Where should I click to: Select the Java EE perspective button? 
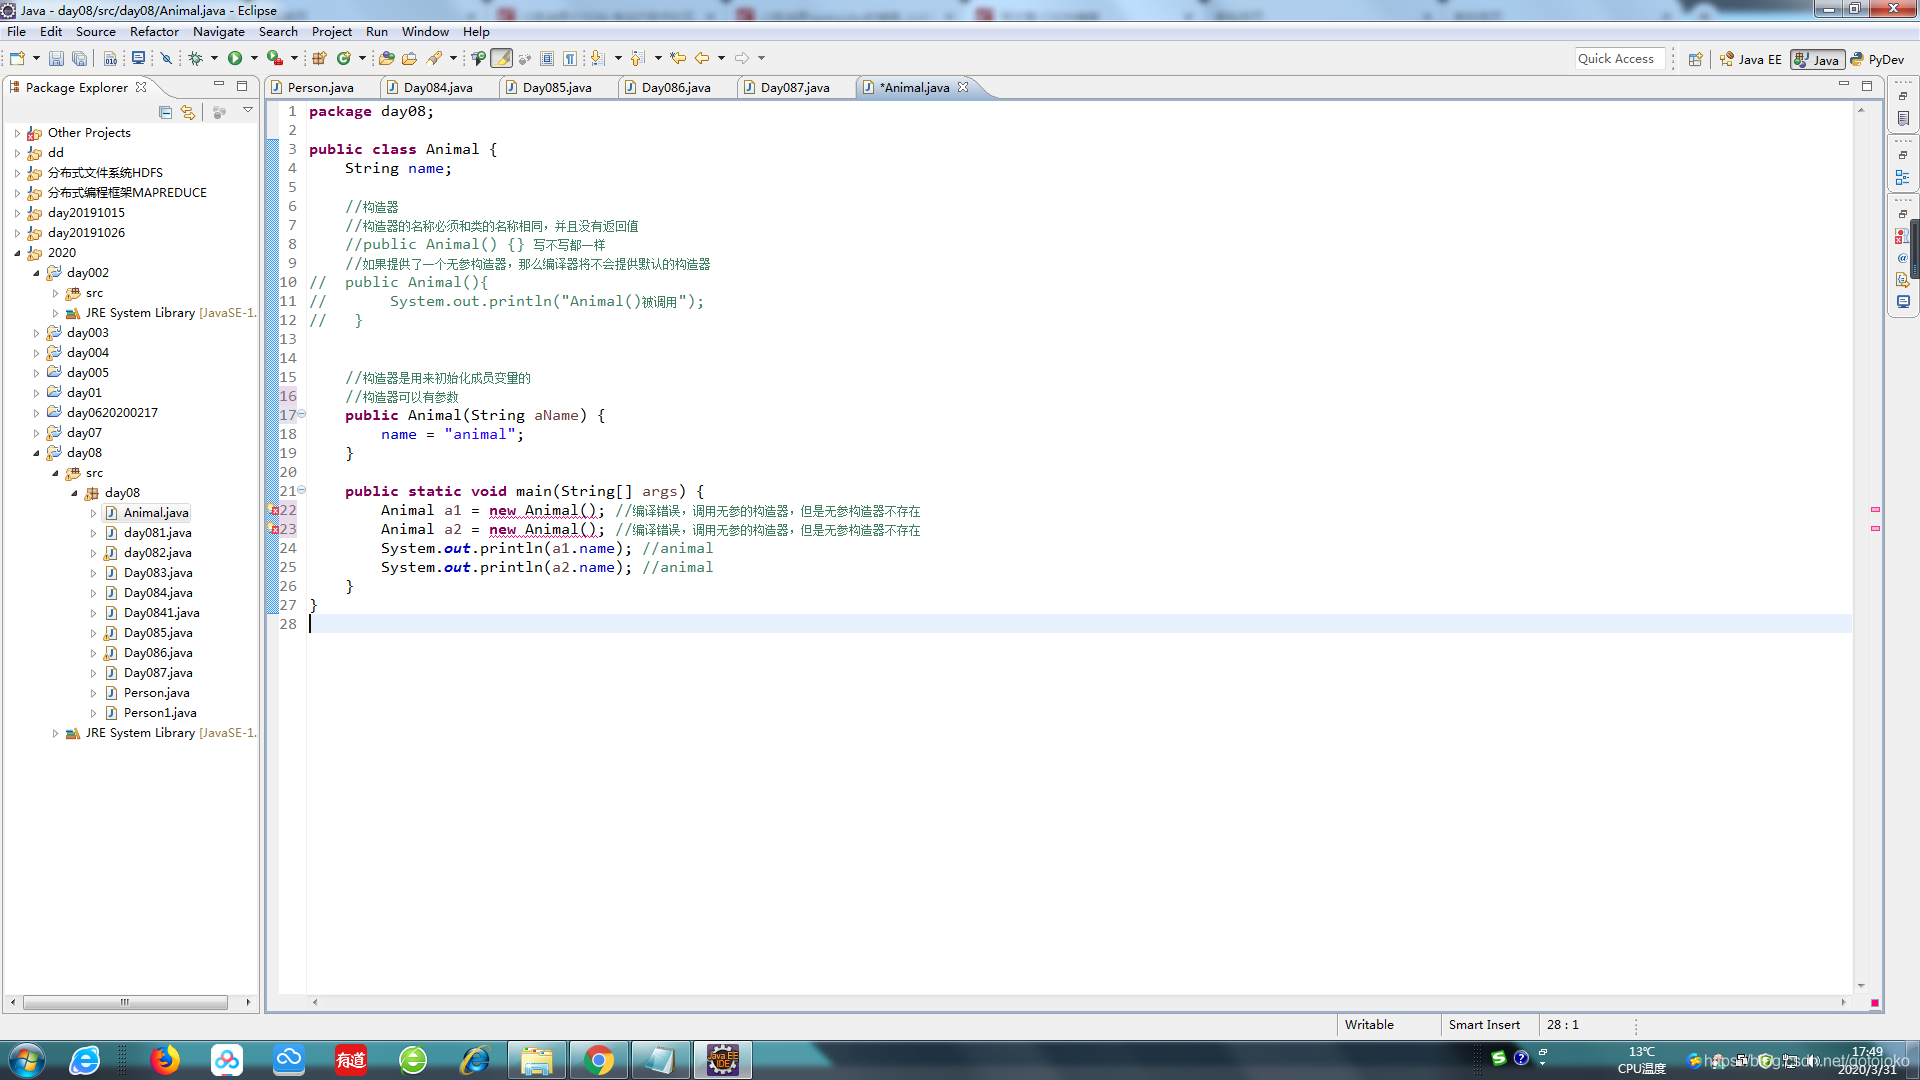point(1751,60)
